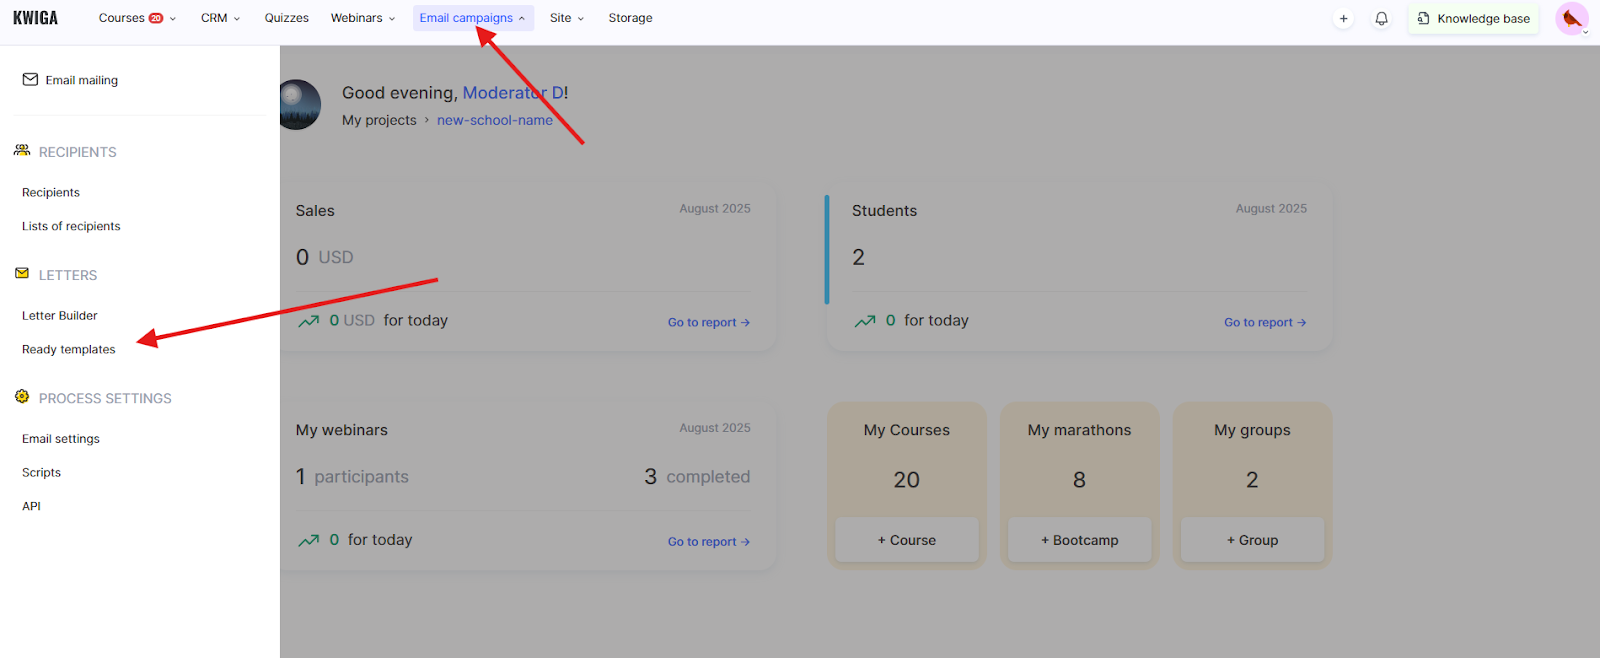The image size is (1600, 658).
Task: Open the Webinars dropdown menu
Action: pos(362,18)
